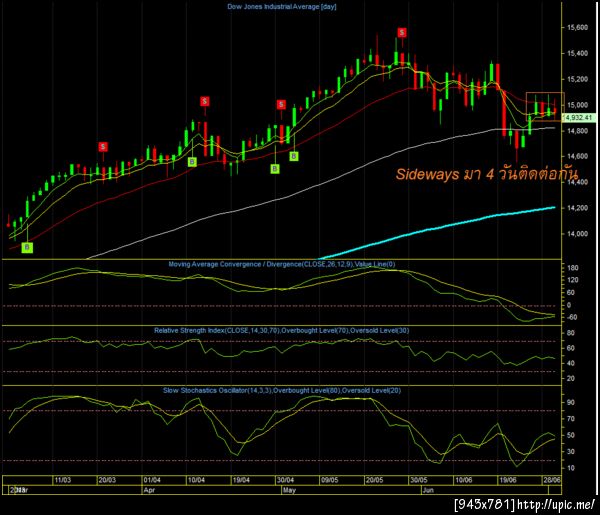Viewport: 600px width, 515px height.
Task: Click the 30/04 date label on time axis
Action: [285, 480]
